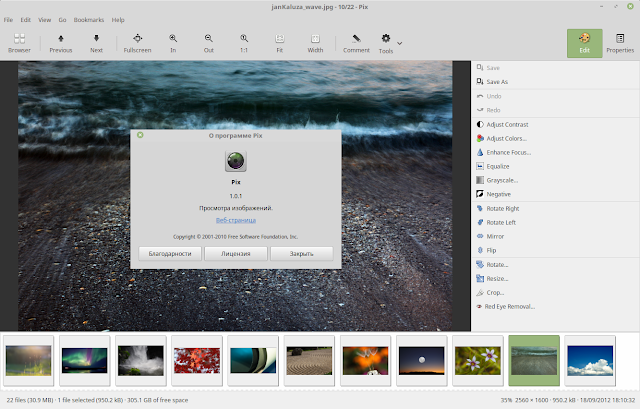Flip the image

pyautogui.click(x=555, y=250)
